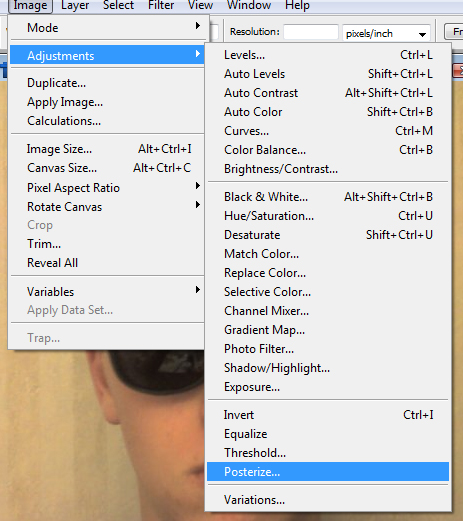This screenshot has height=521, width=463.
Task: Open Brightness/Contrast adjustment
Action: pyautogui.click(x=328, y=169)
